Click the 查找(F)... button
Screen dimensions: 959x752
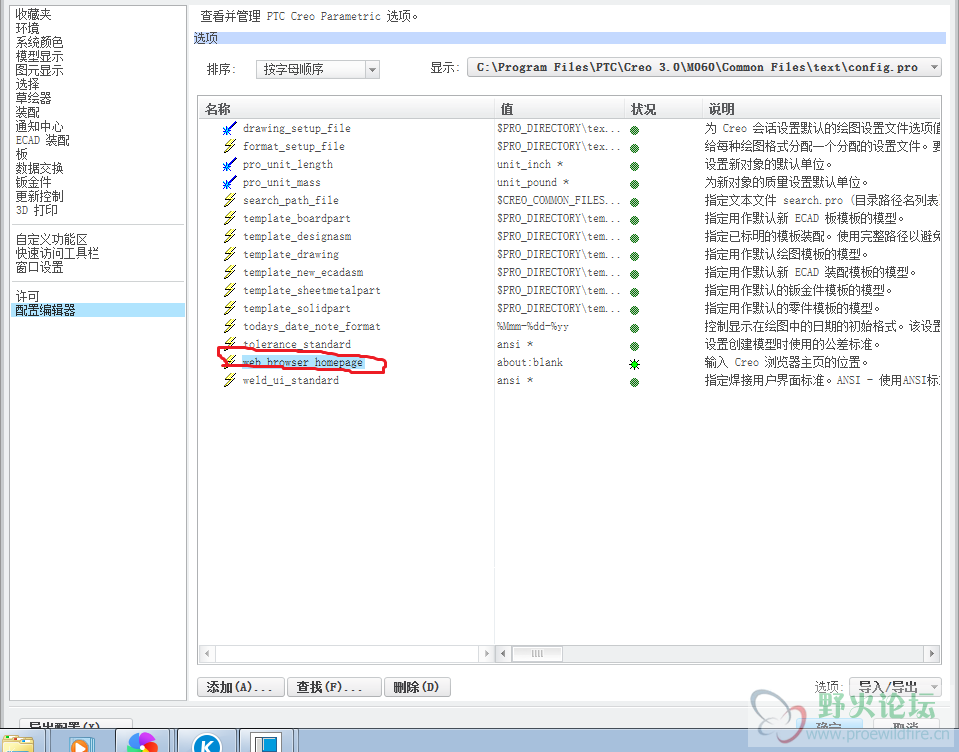coord(335,687)
